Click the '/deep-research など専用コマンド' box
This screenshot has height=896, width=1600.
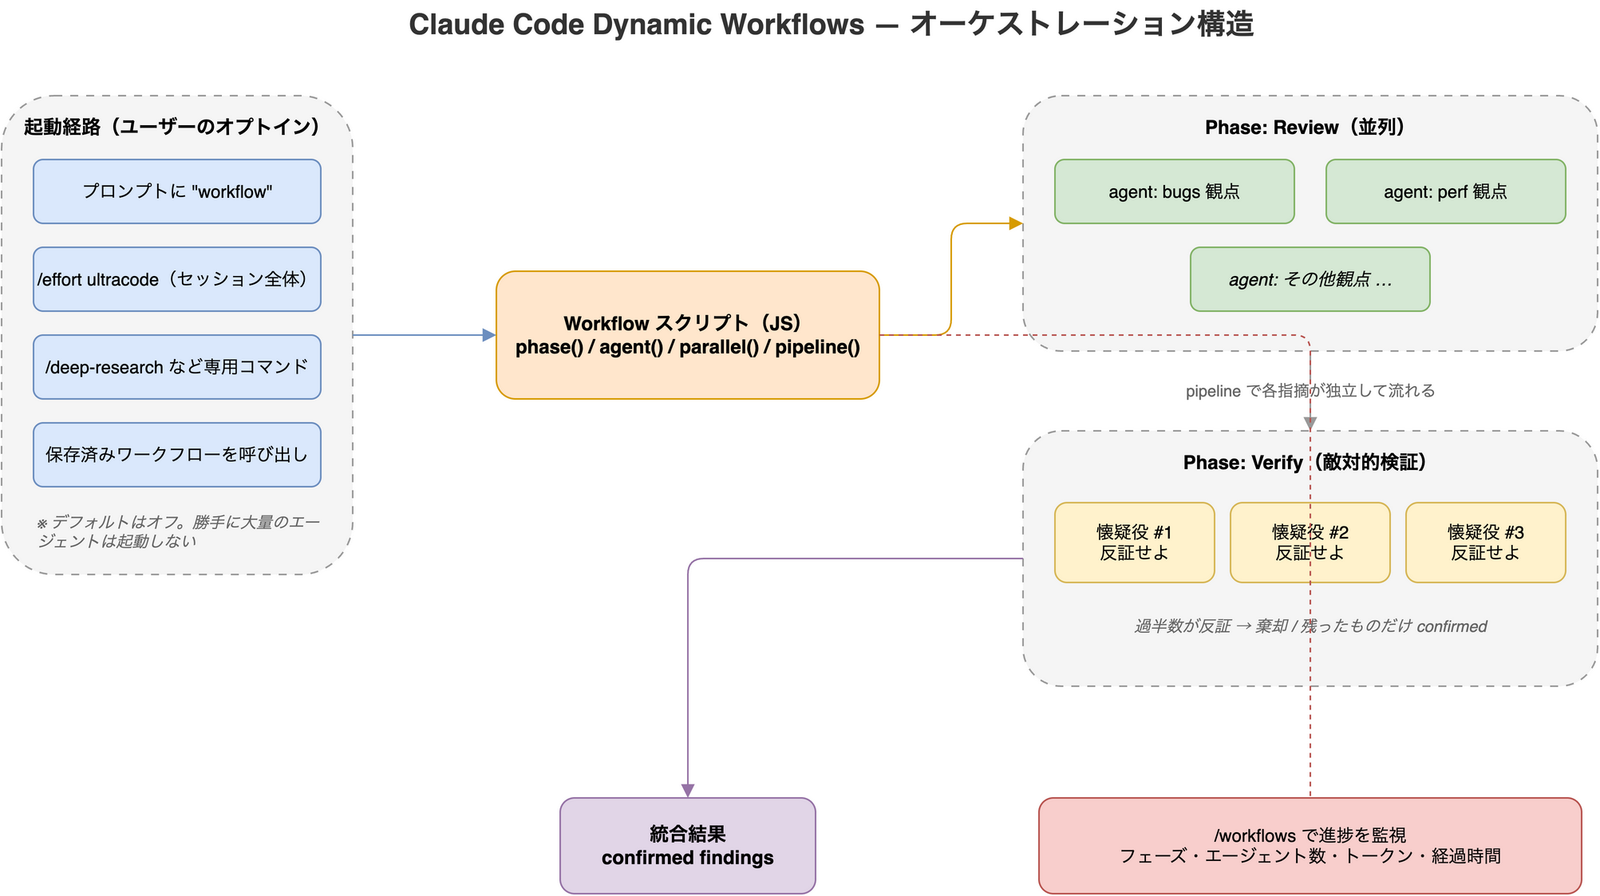(177, 367)
